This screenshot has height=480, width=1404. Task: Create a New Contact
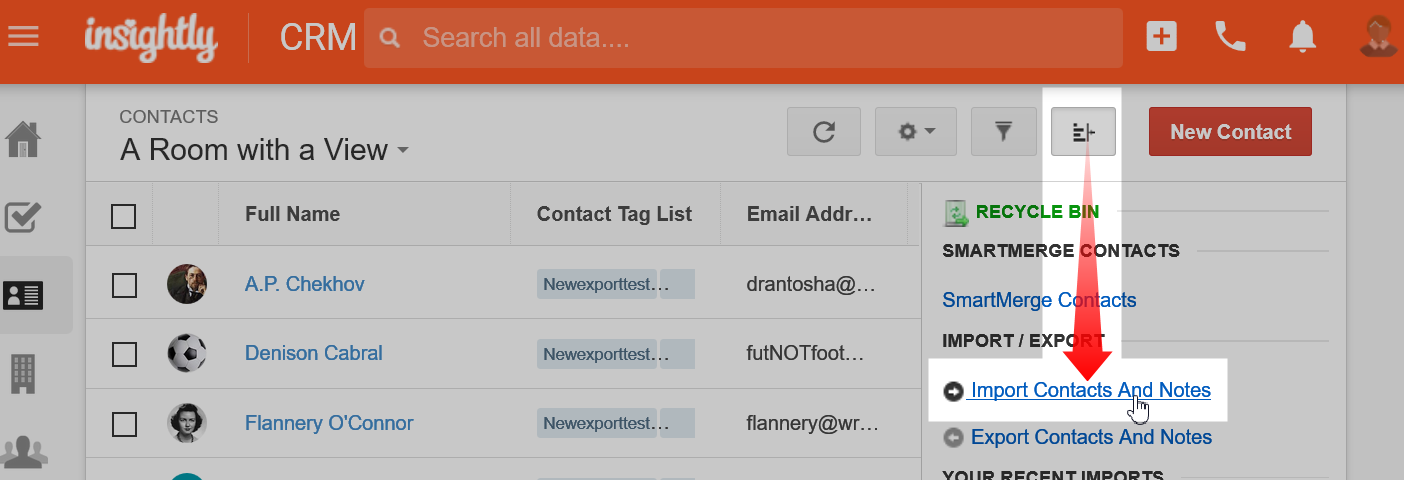[x=1230, y=132]
